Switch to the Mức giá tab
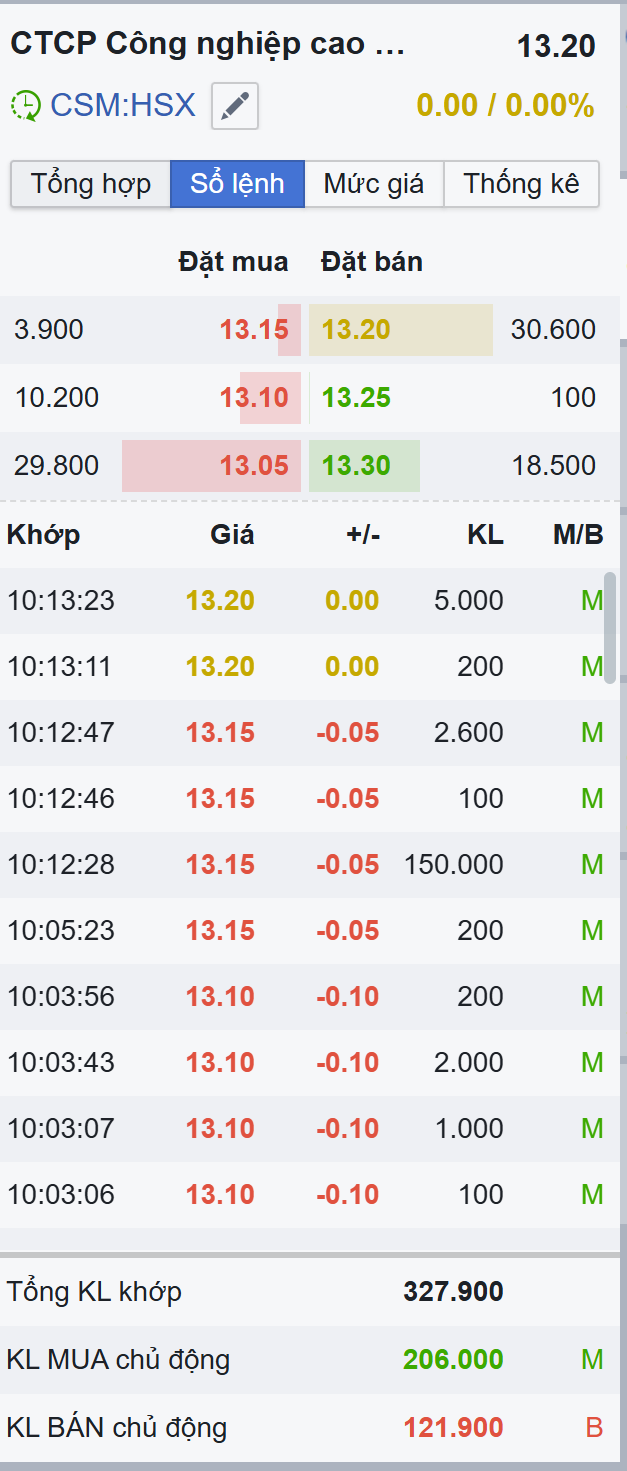627x1471 pixels. [x=373, y=184]
